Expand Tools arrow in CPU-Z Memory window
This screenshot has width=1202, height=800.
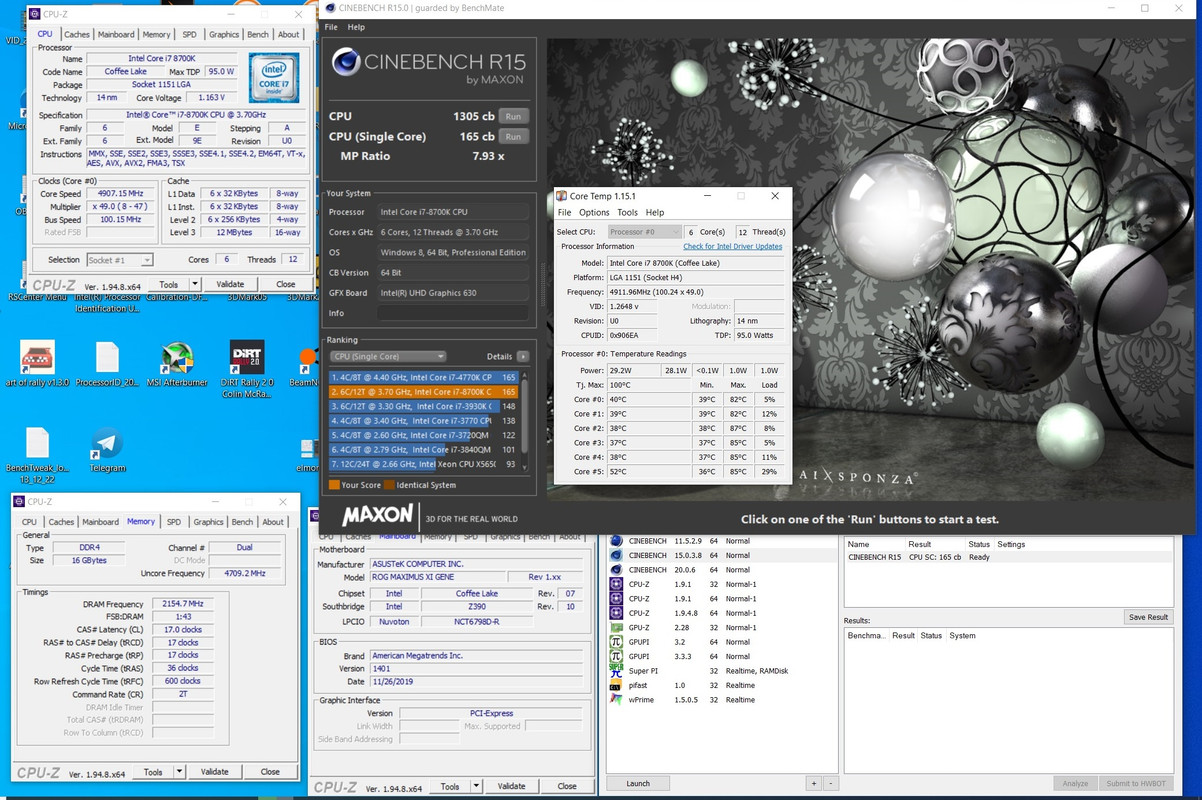click(179, 772)
